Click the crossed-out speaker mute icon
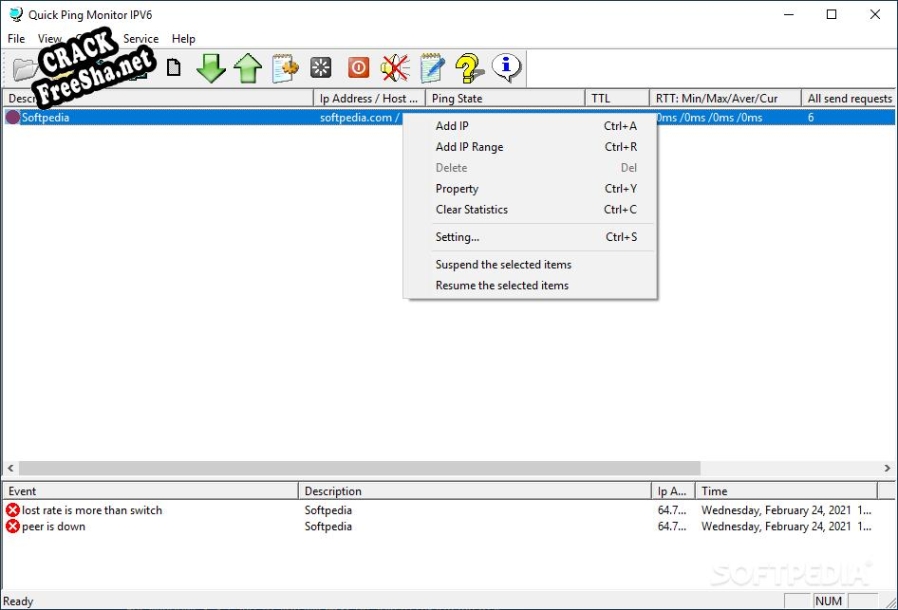The image size is (898, 610). [x=395, y=68]
